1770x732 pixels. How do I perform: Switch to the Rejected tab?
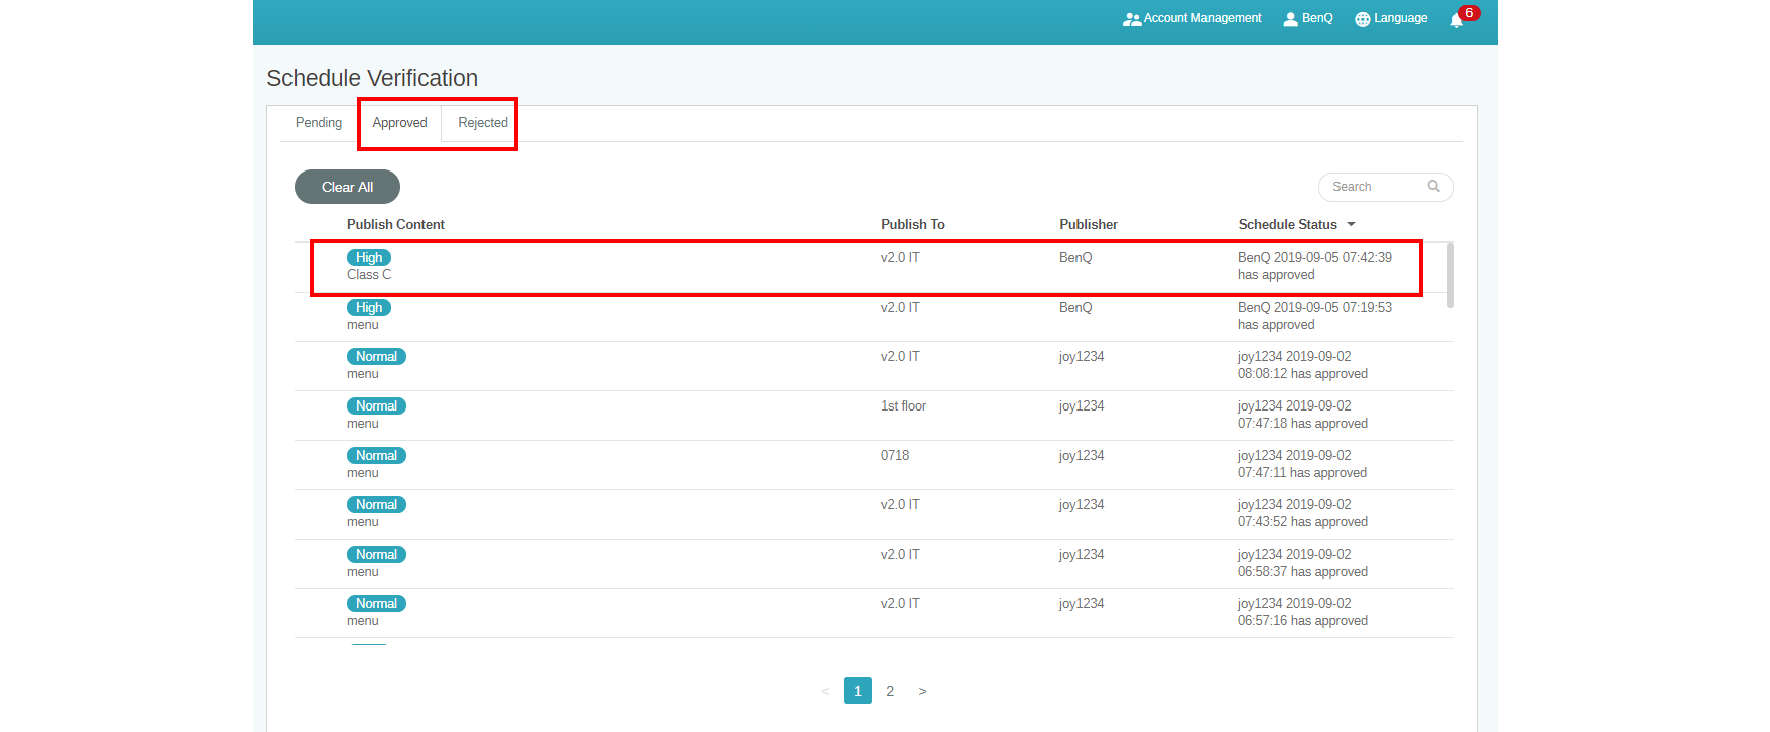482,122
